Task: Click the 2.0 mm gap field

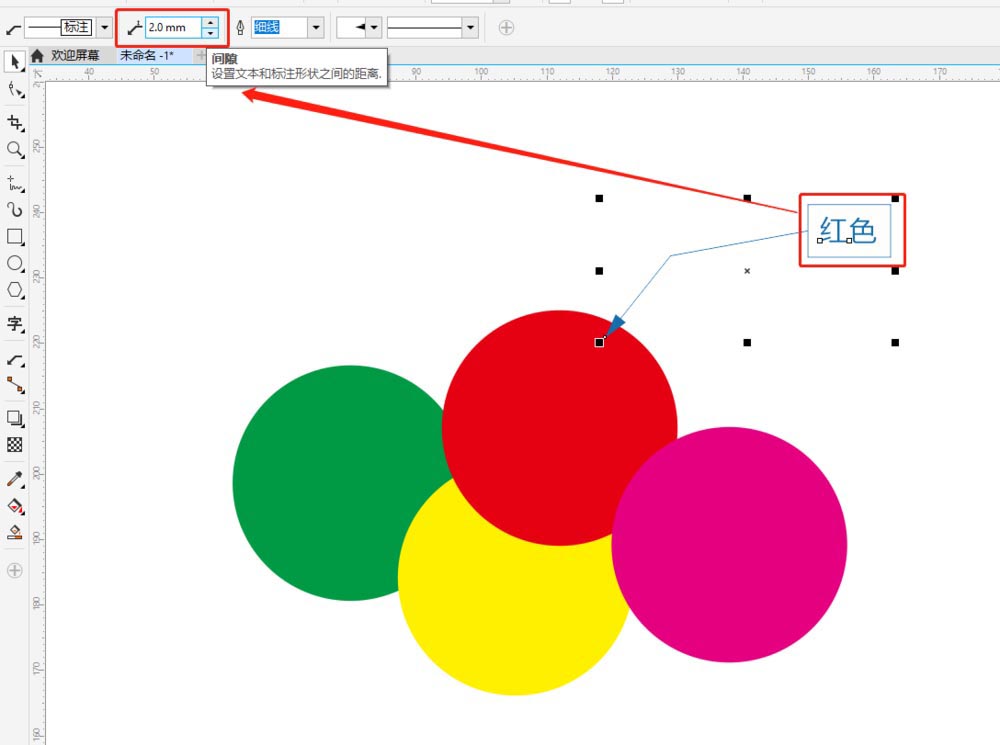Action: point(173,27)
